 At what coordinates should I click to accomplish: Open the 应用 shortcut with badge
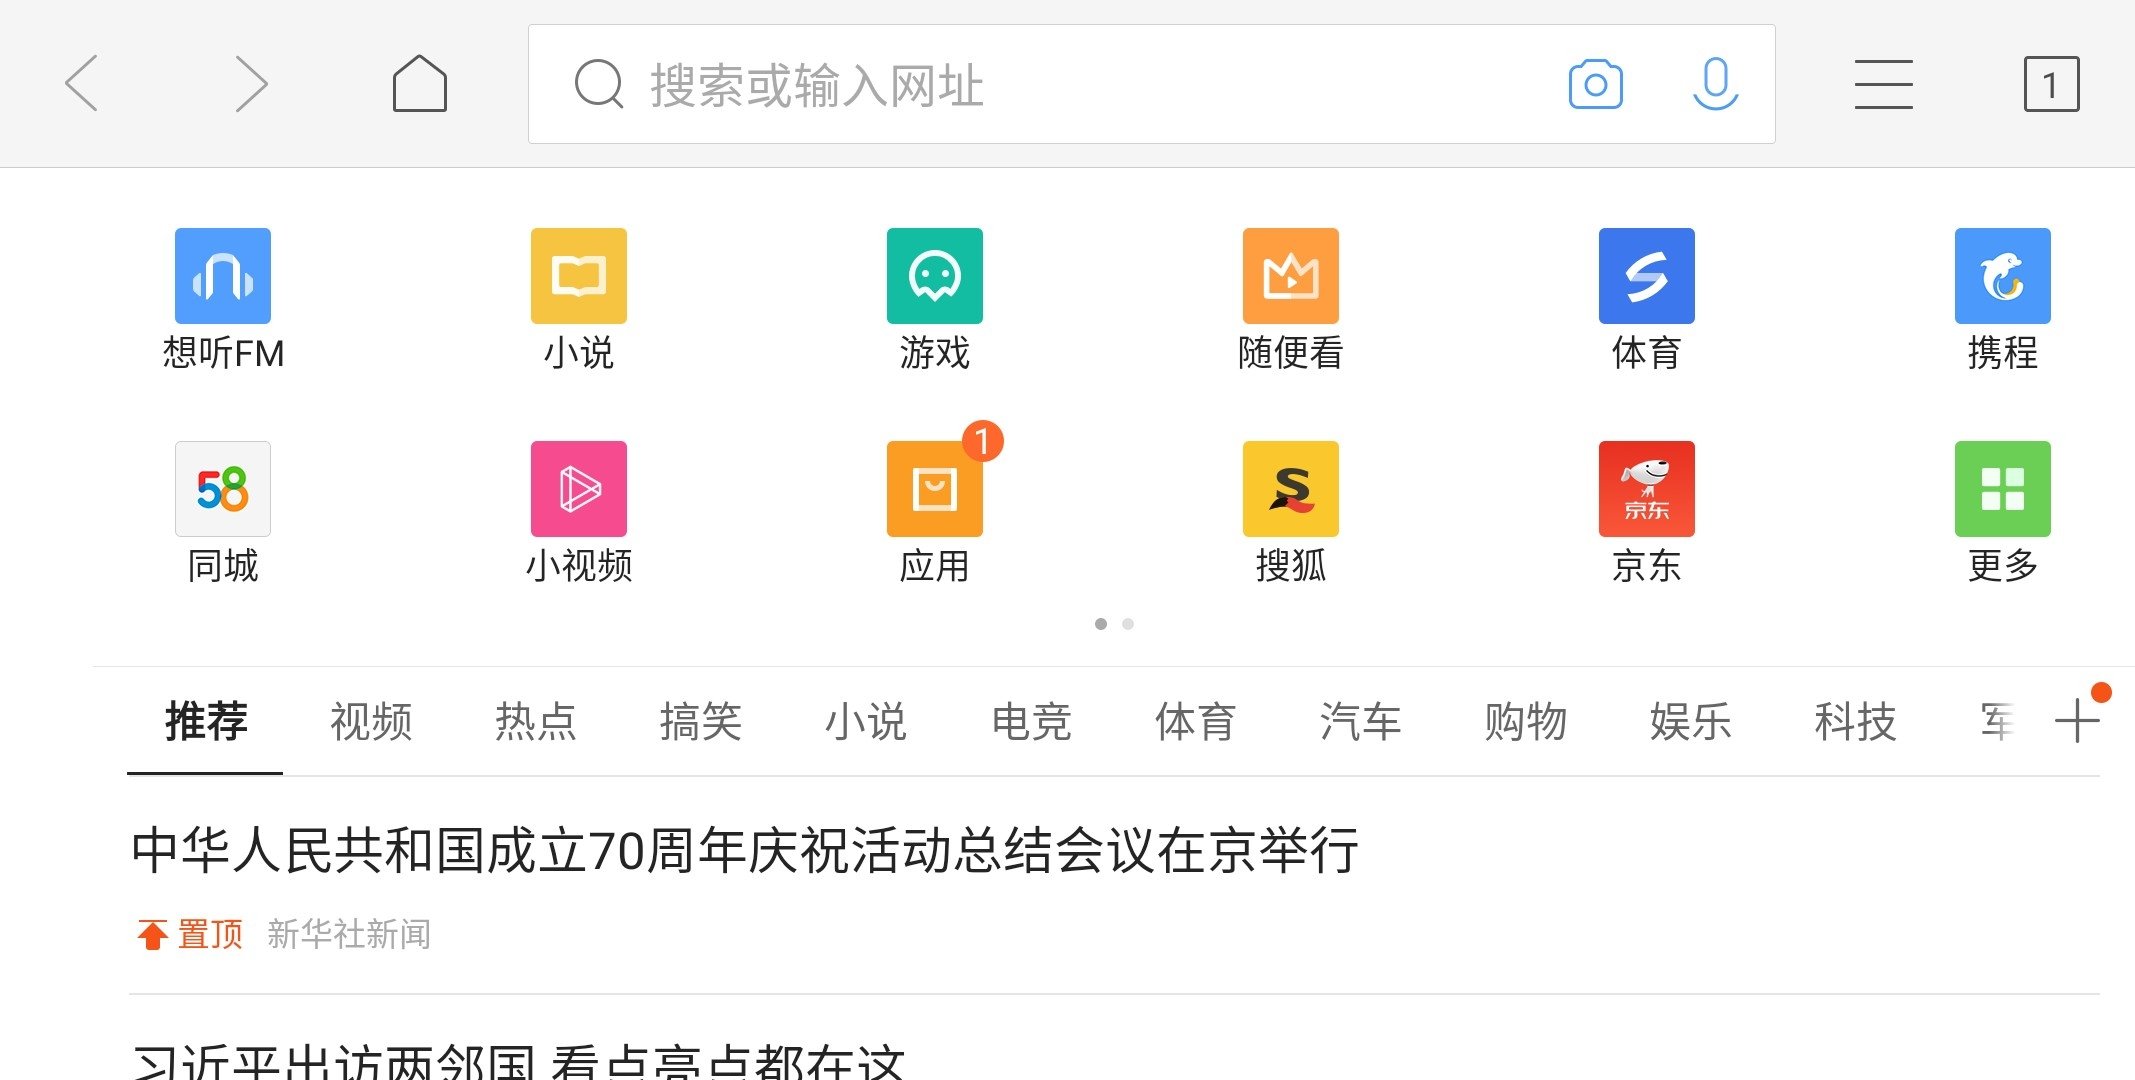[935, 512]
